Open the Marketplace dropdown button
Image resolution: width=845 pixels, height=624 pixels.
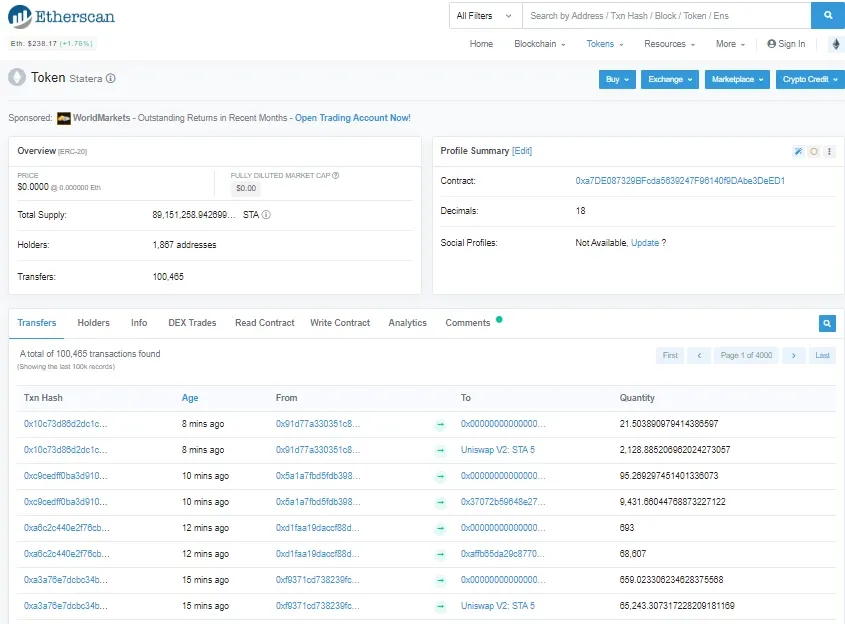coord(737,79)
